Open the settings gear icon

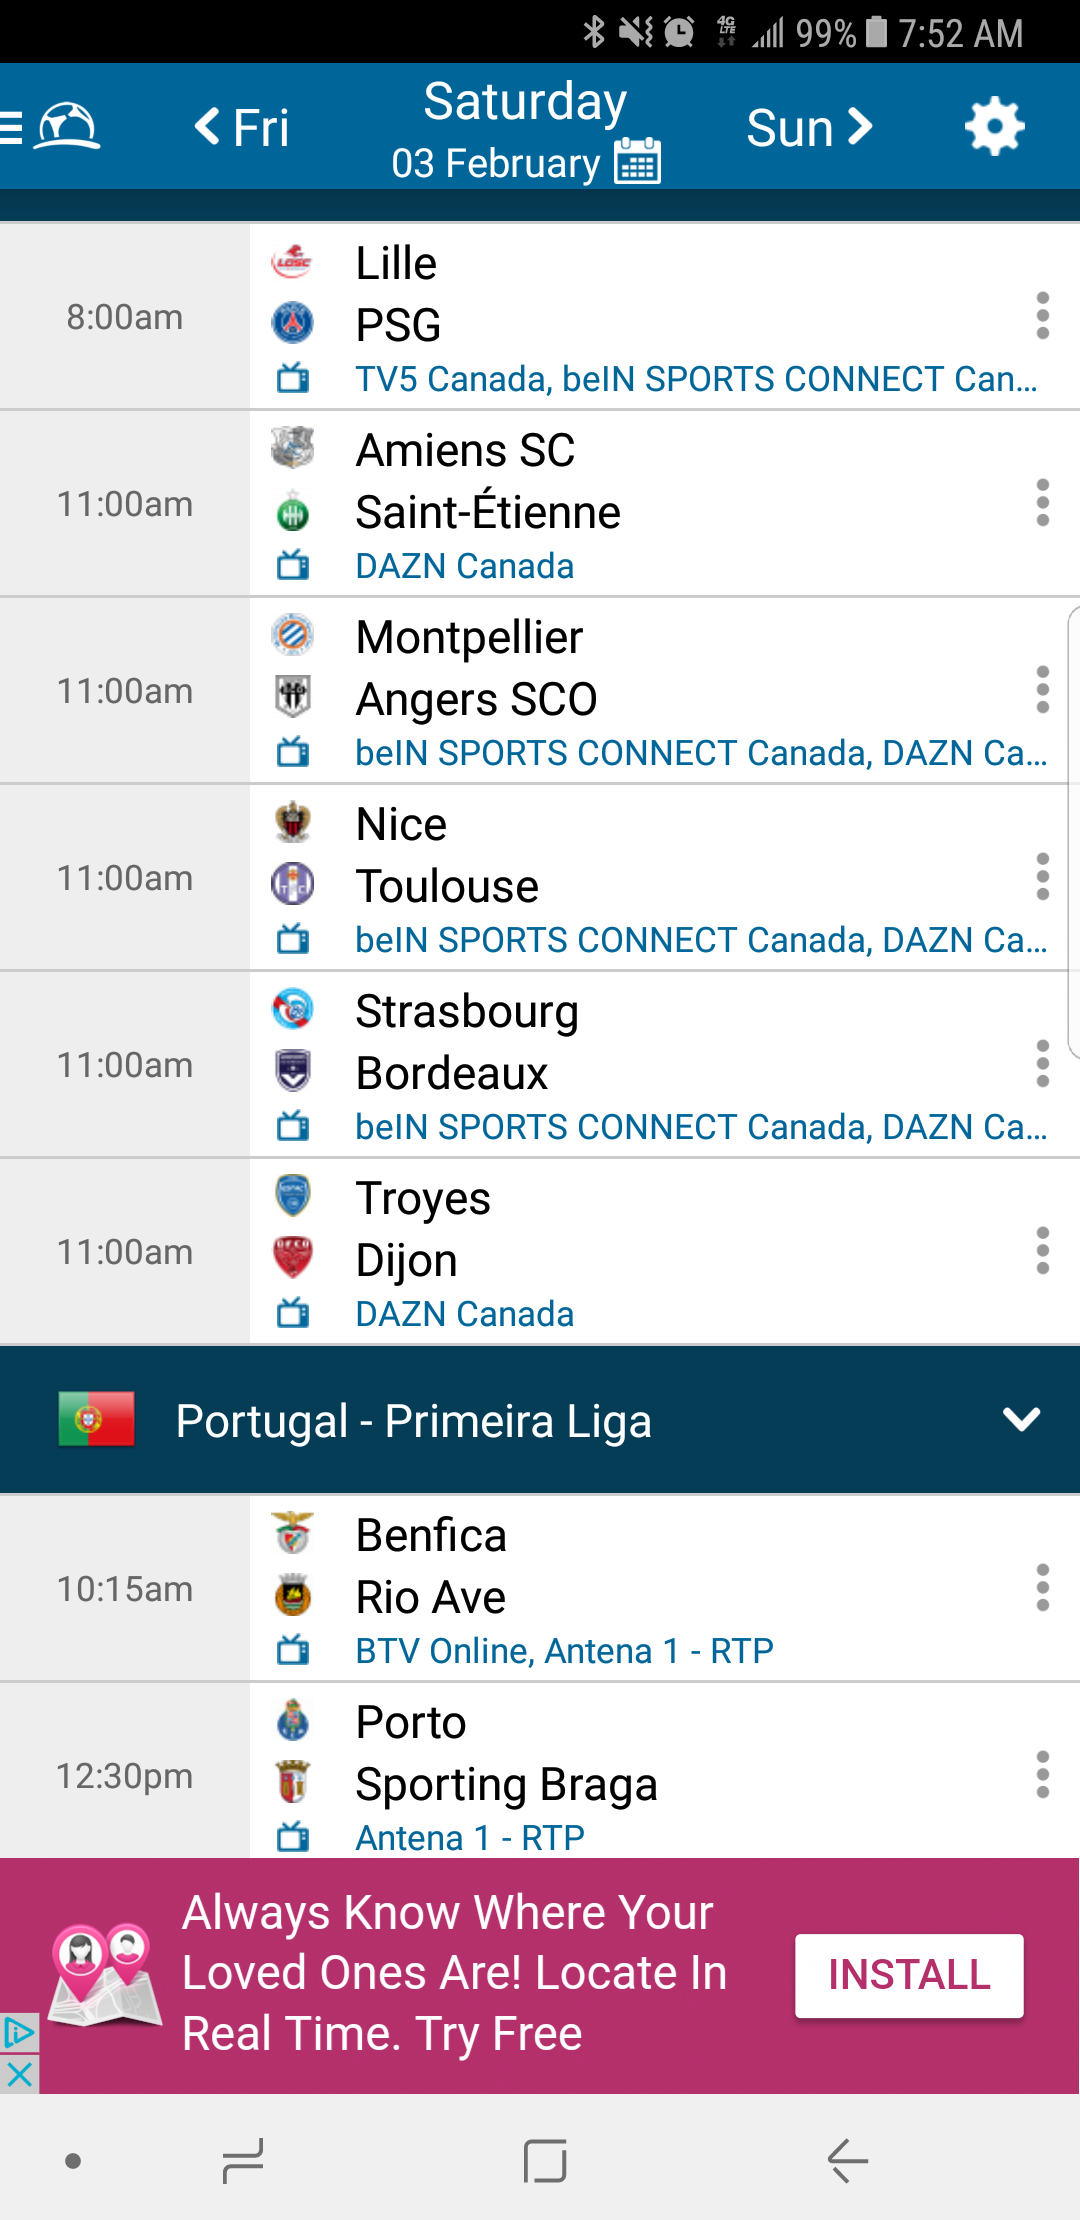tap(994, 127)
